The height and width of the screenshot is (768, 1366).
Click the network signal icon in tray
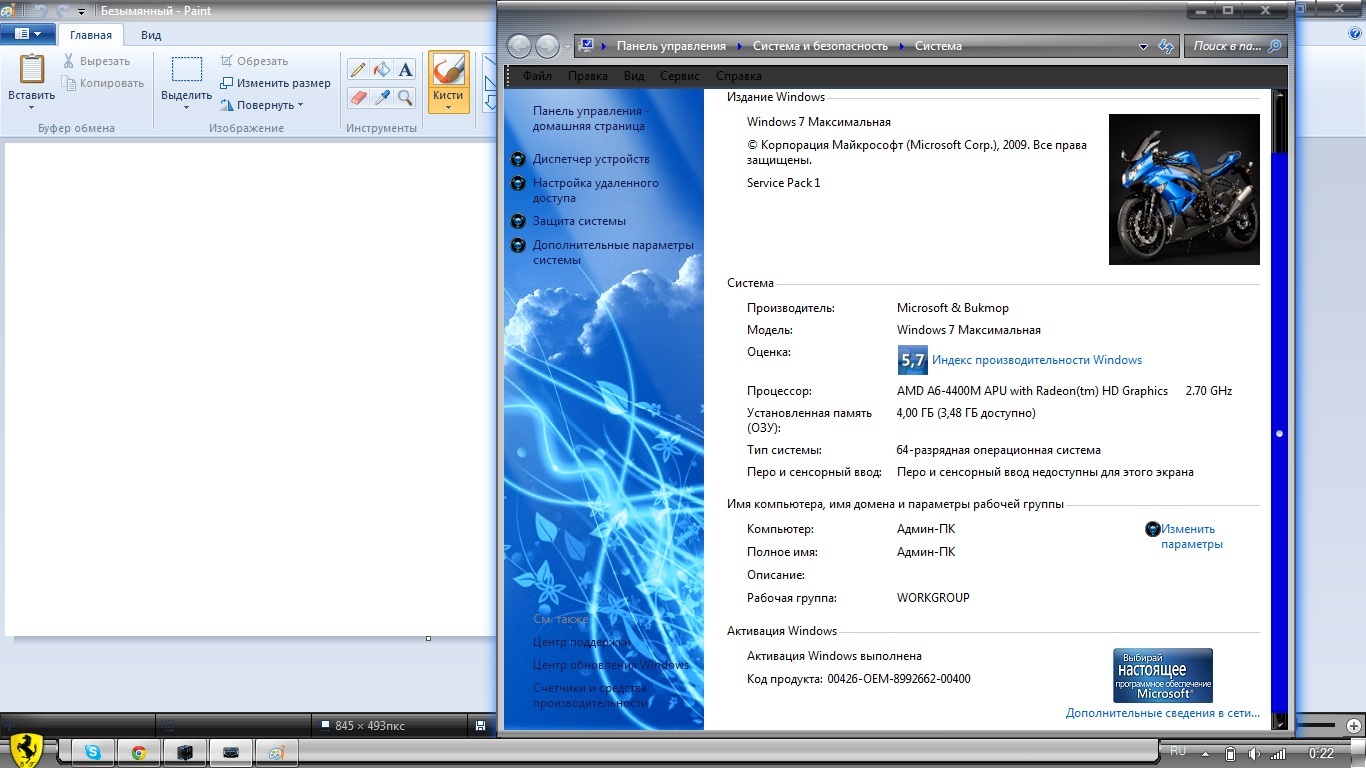[x=1277, y=754]
